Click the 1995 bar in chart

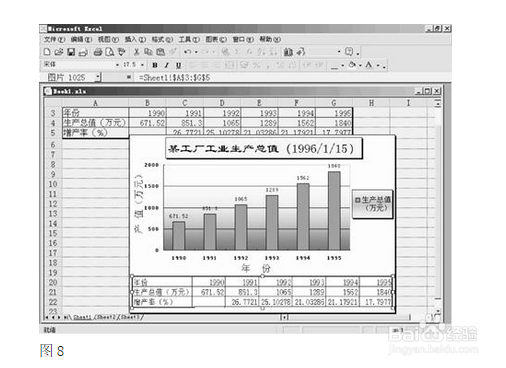coord(334,211)
